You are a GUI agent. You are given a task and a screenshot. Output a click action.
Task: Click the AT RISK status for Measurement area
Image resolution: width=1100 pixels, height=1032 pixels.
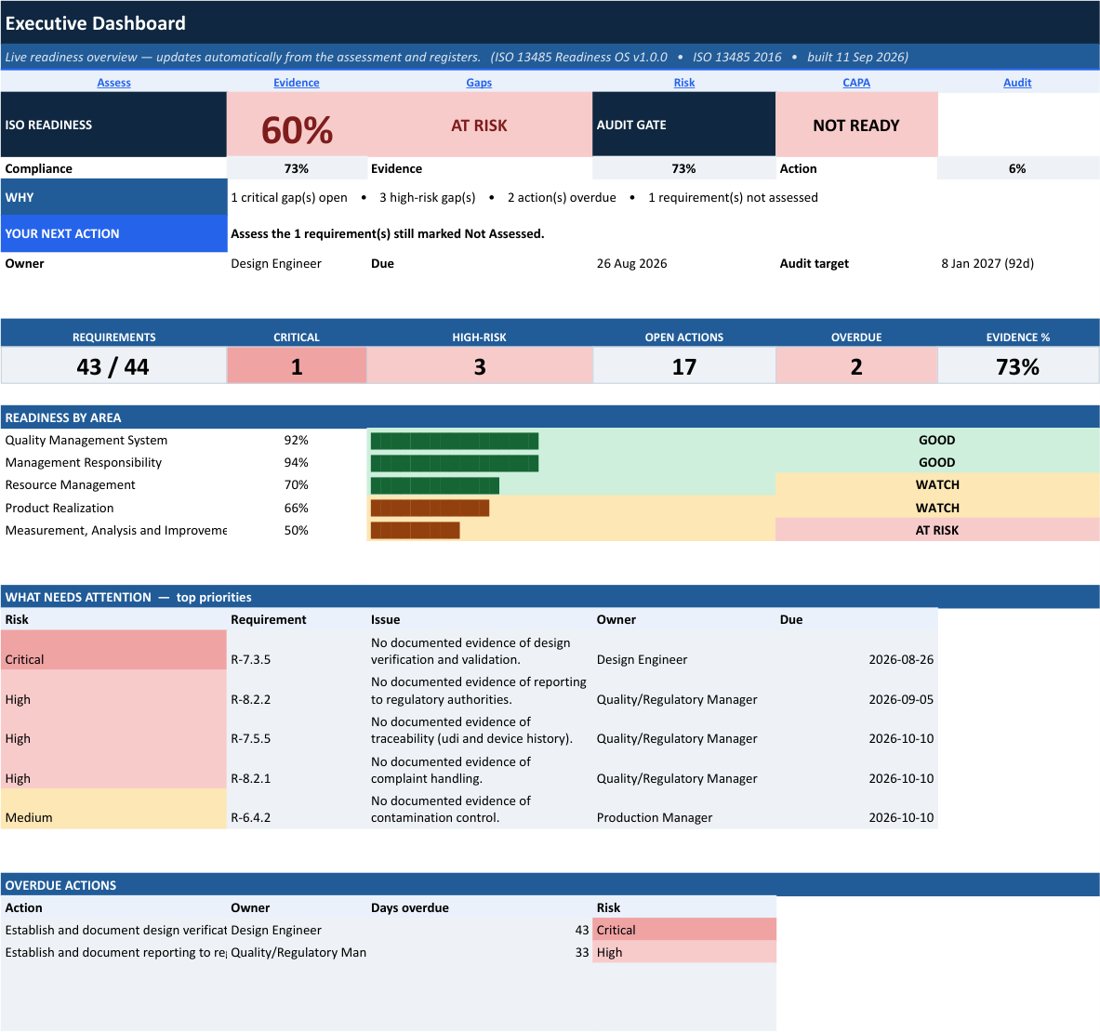tap(937, 530)
